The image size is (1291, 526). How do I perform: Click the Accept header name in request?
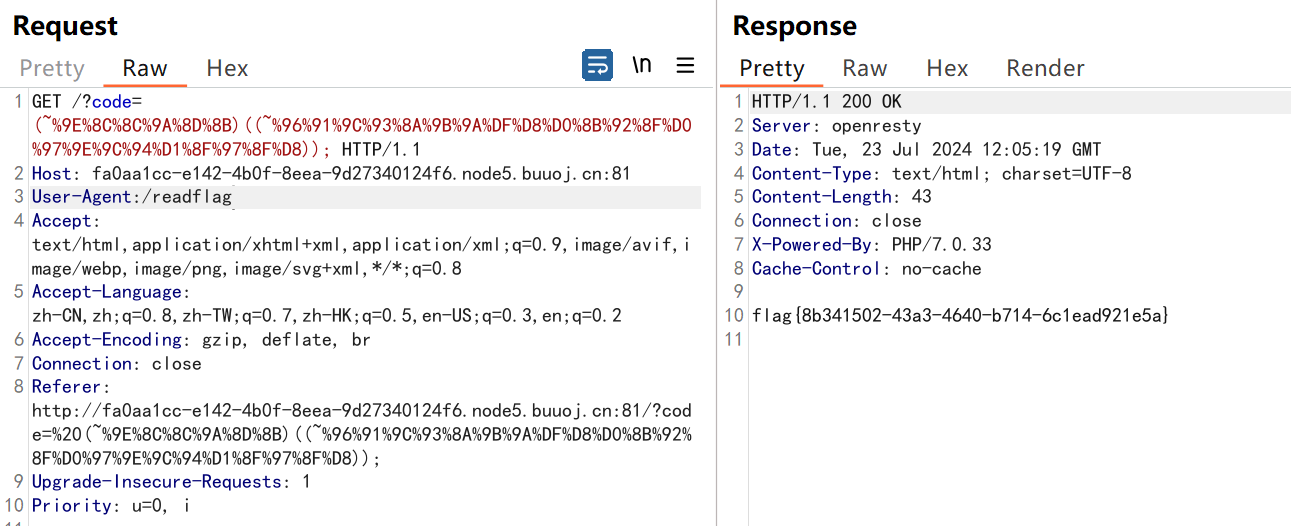tap(66, 221)
